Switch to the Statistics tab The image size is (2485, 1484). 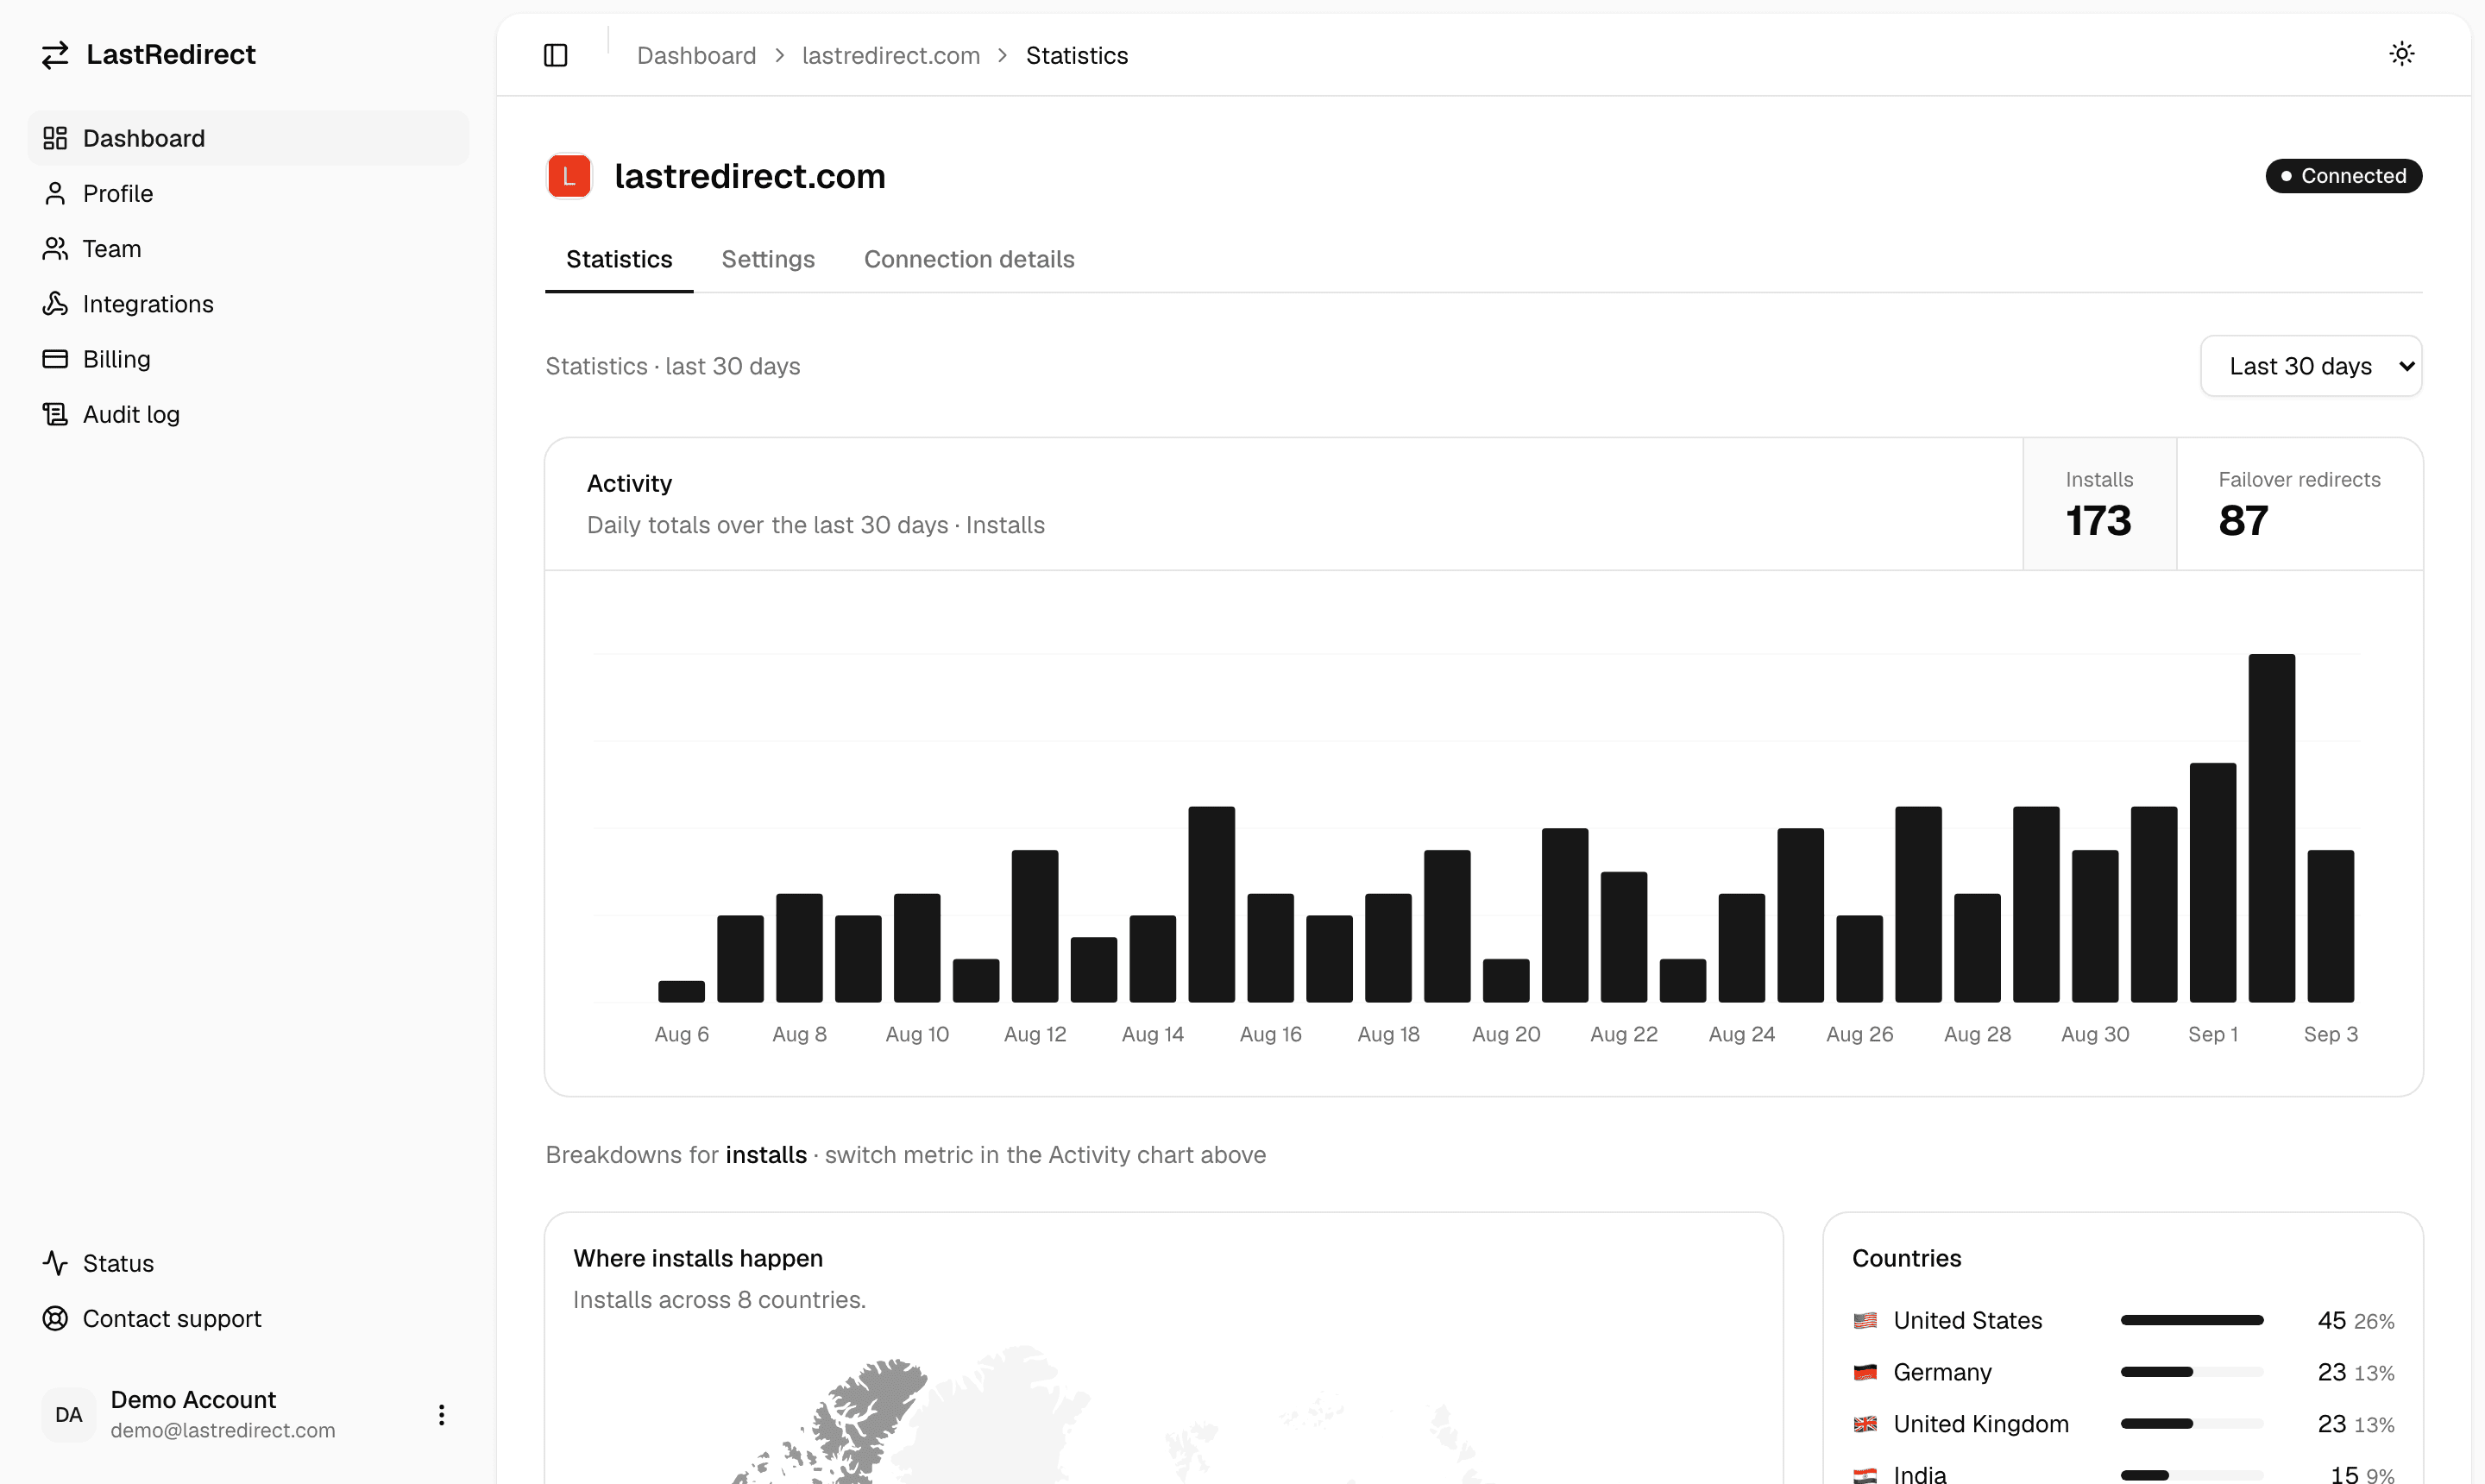619,259
